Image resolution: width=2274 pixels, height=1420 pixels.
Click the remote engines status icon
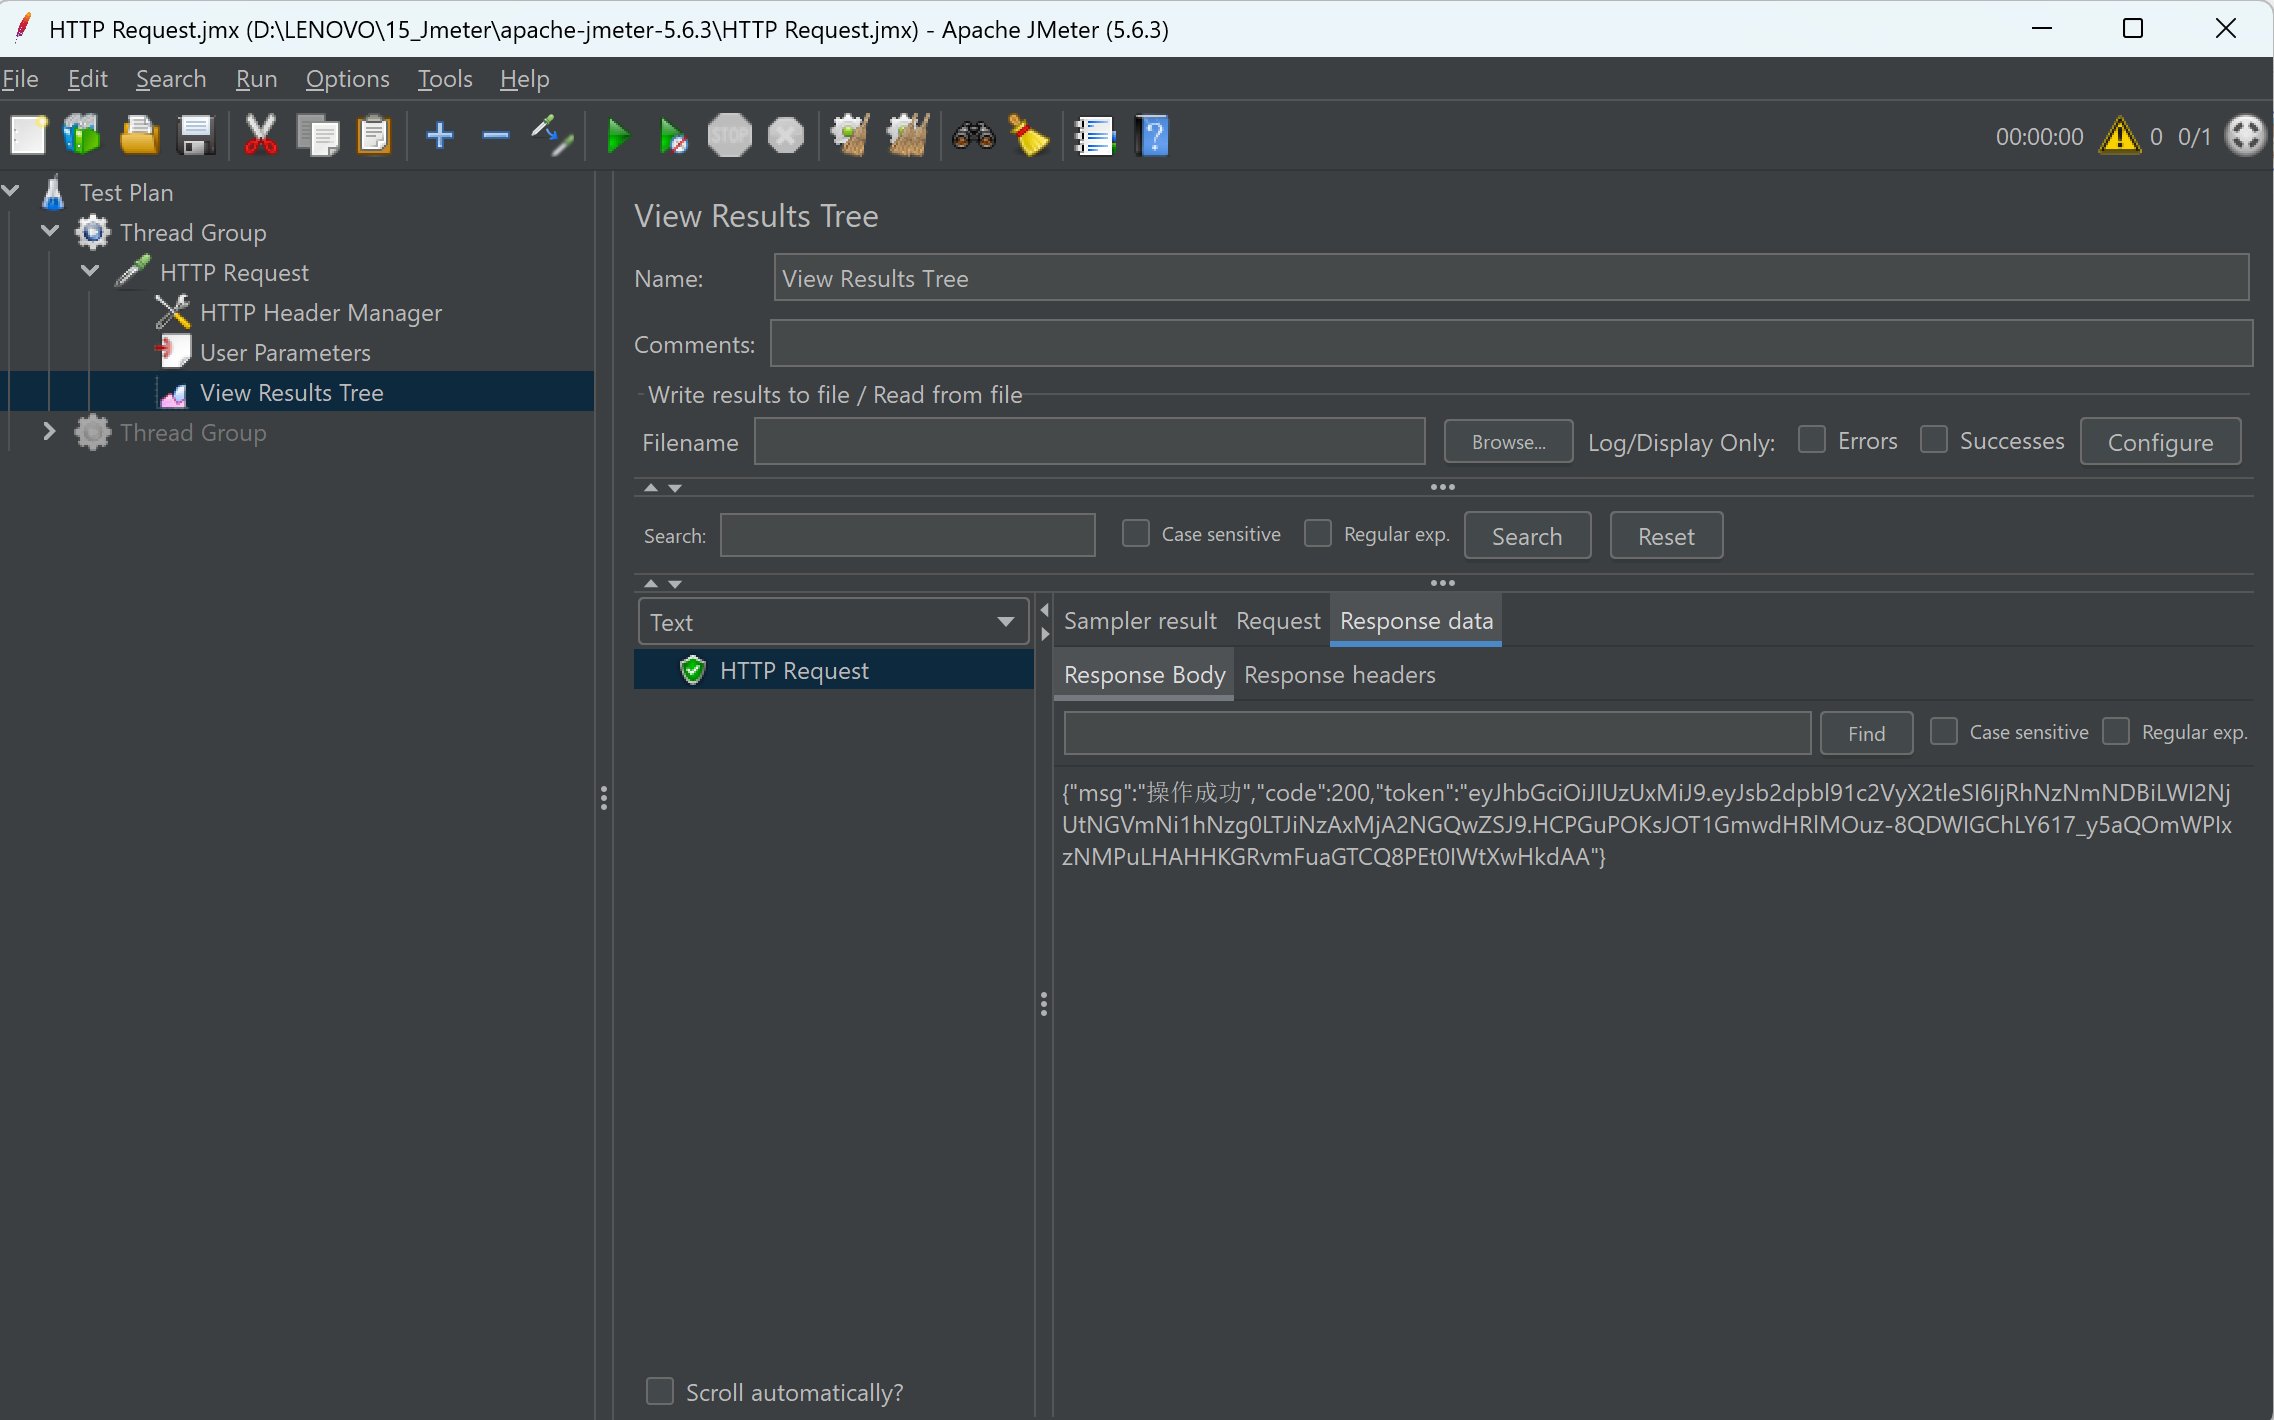point(2245,135)
